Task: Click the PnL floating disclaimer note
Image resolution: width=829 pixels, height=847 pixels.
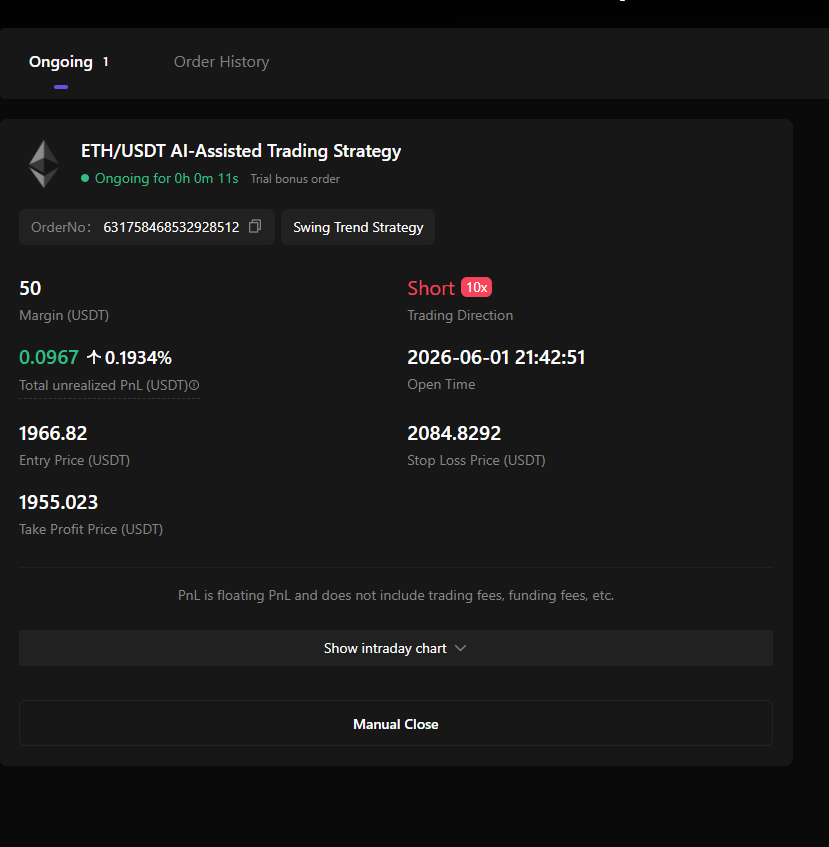Action: [x=396, y=595]
